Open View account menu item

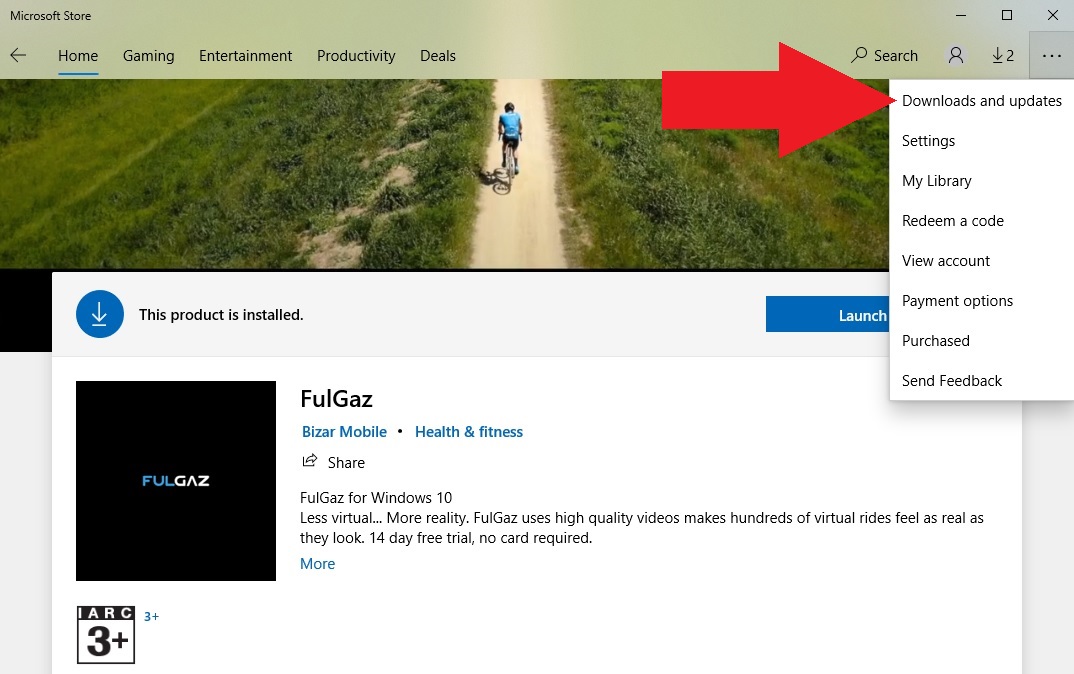pyautogui.click(x=982, y=261)
